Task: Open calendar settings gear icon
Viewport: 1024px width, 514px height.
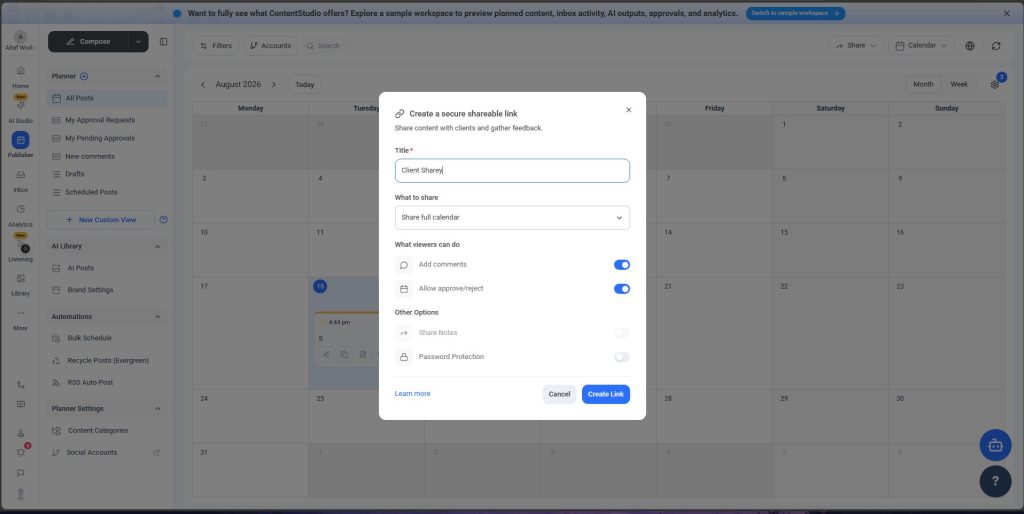Action: 995,85
